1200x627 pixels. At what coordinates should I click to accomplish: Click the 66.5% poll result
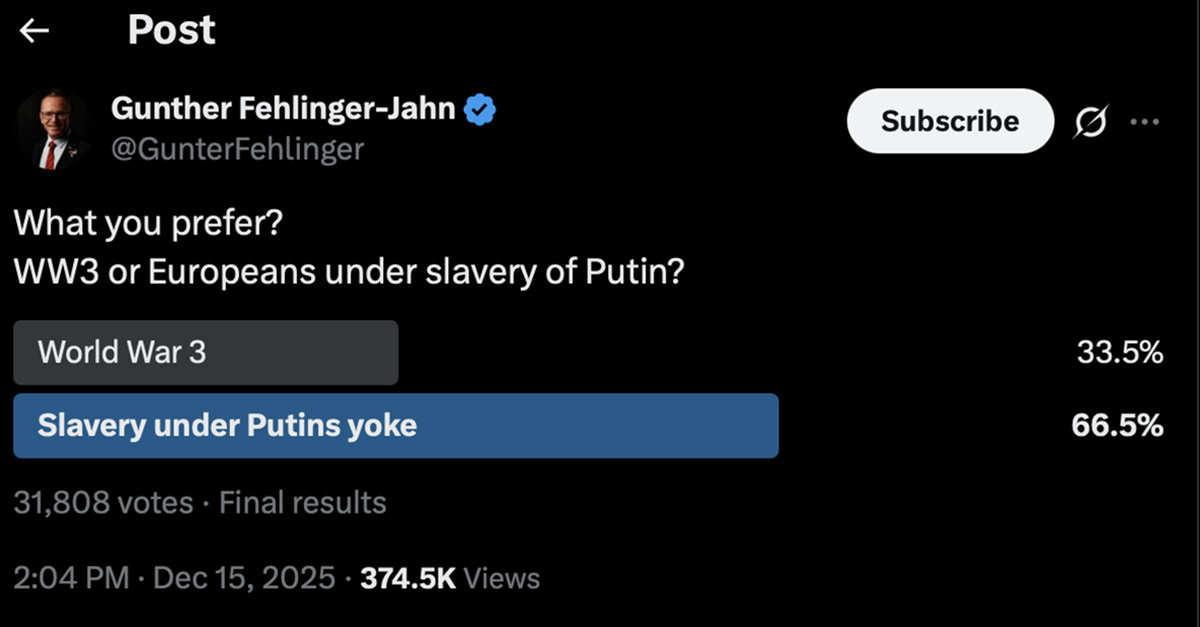[1117, 426]
